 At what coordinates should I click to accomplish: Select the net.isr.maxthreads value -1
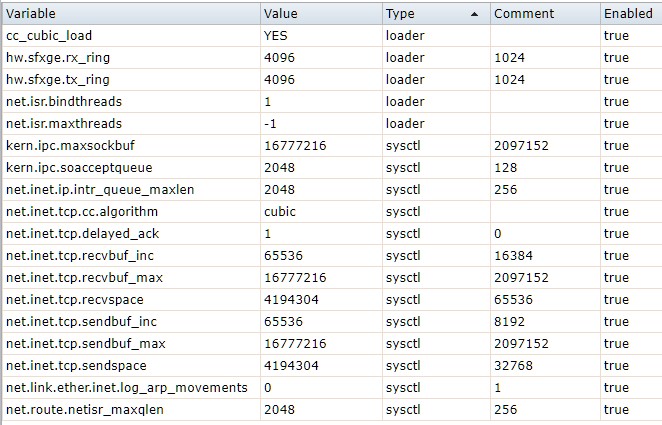pyautogui.click(x=269, y=124)
